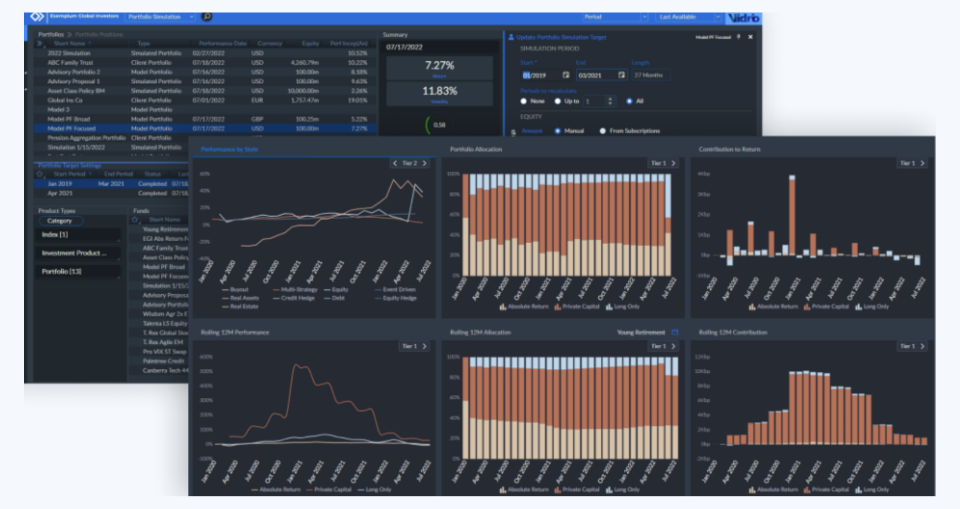This screenshot has width=960, height=509.
Task: Click the dollar icon beside Amount
Action: (513, 131)
